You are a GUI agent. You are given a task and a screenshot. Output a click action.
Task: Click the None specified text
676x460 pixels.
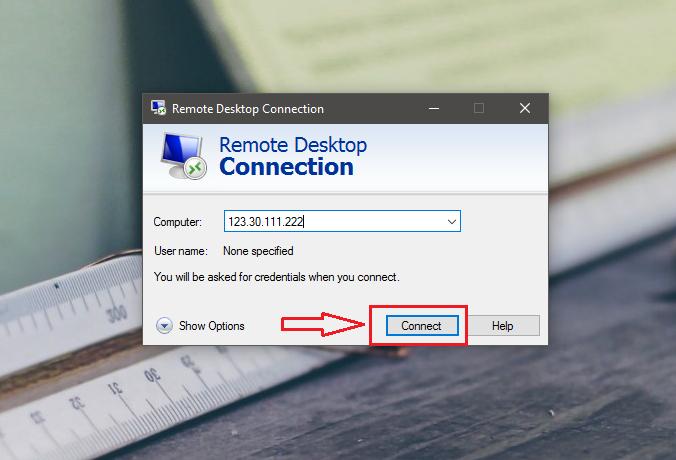point(258,251)
